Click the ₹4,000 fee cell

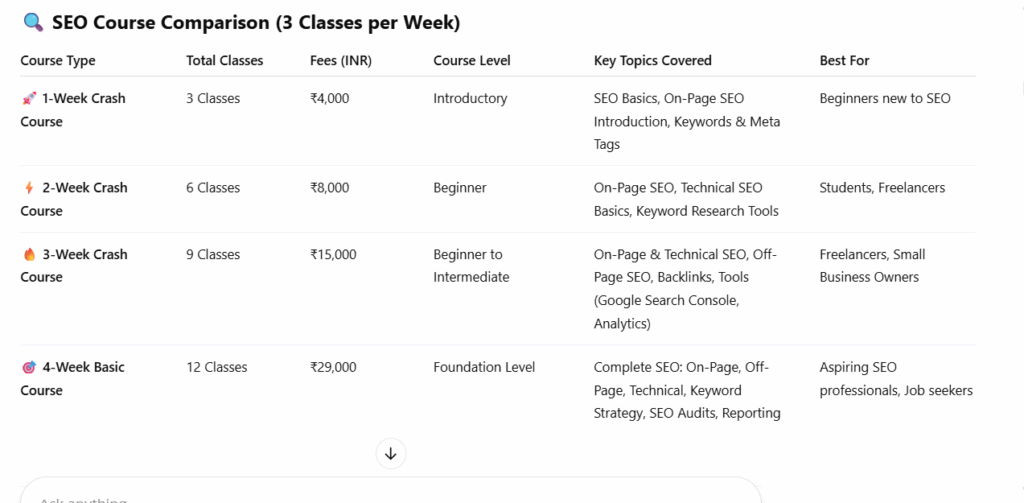coord(330,99)
